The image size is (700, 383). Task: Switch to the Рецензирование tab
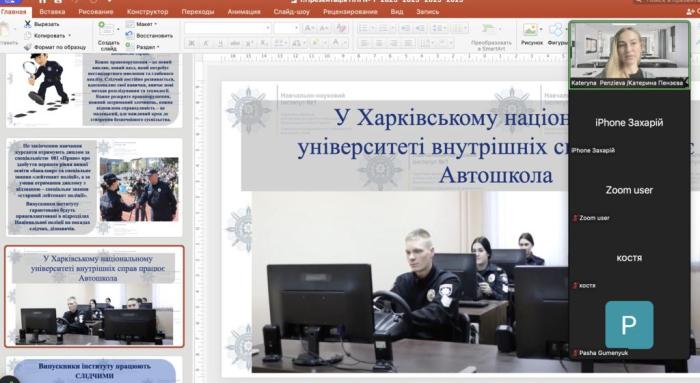point(350,12)
